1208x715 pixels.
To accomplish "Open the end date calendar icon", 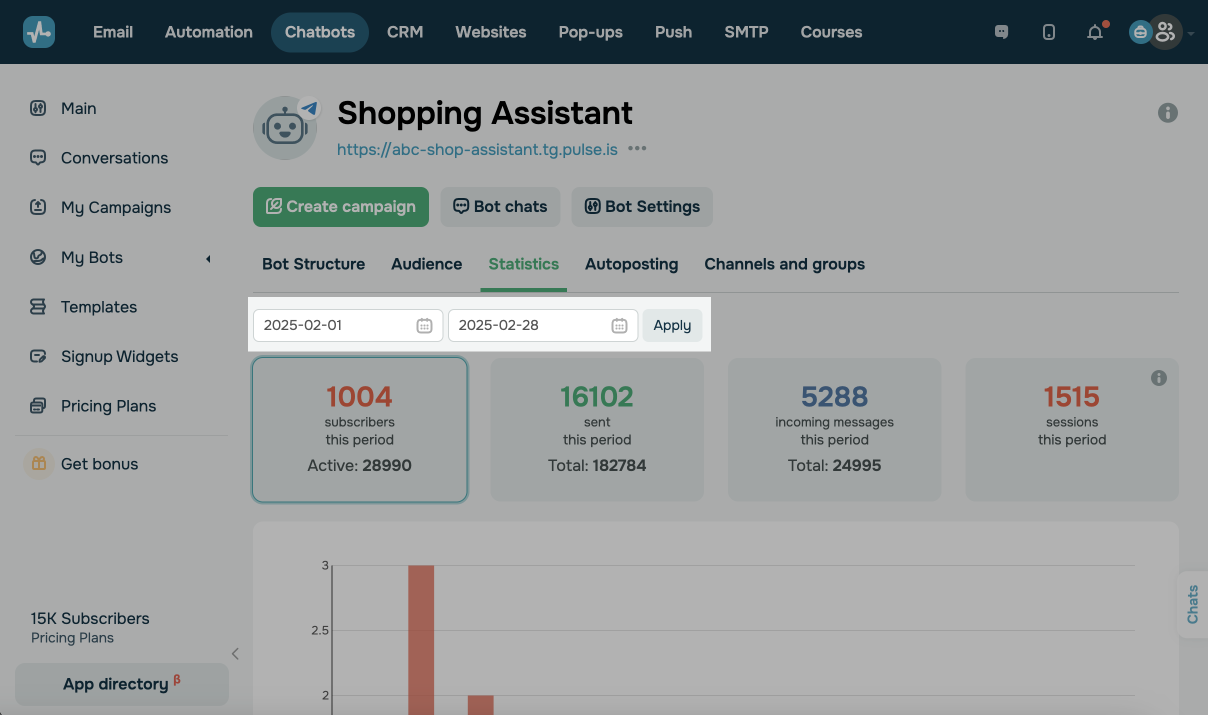I will click(x=619, y=325).
